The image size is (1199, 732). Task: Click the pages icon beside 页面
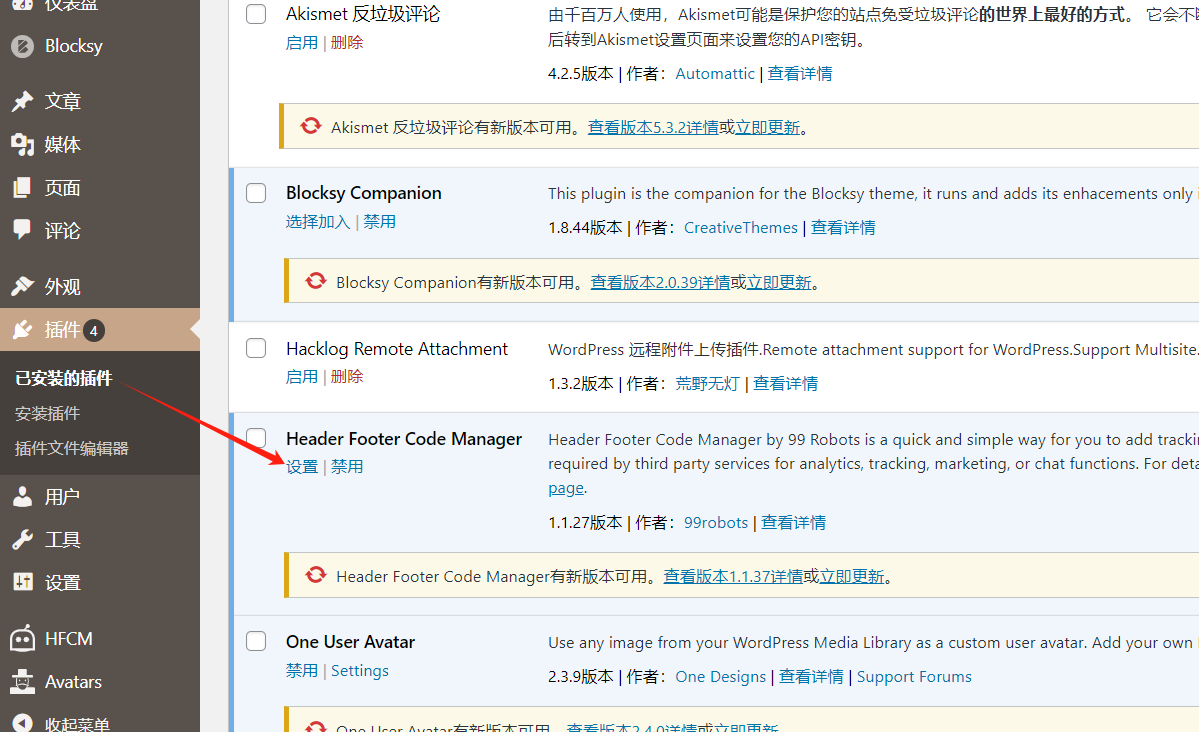click(x=23, y=187)
